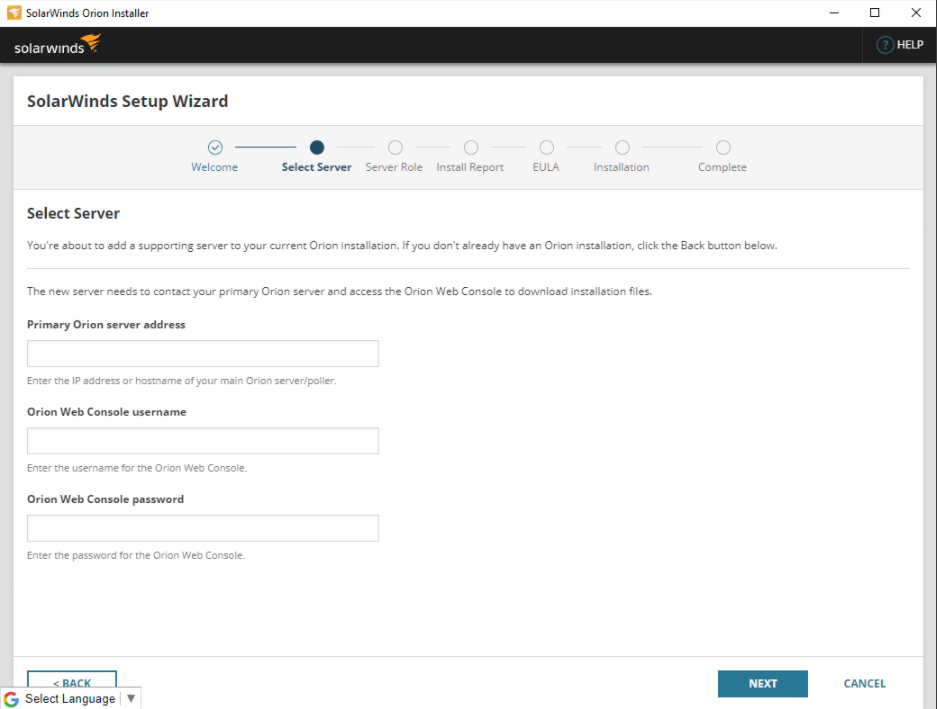Viewport: 937px width, 709px height.
Task: Click the SolarWinds logo in header
Action: click(57, 45)
